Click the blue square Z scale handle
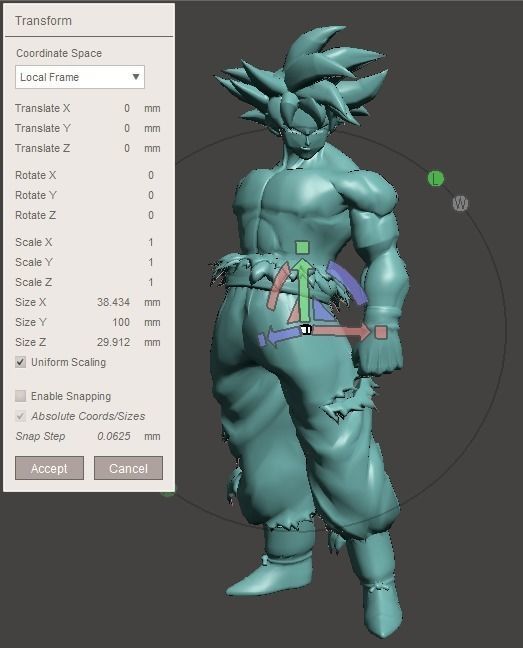The width and height of the screenshot is (523, 648). coord(262,340)
